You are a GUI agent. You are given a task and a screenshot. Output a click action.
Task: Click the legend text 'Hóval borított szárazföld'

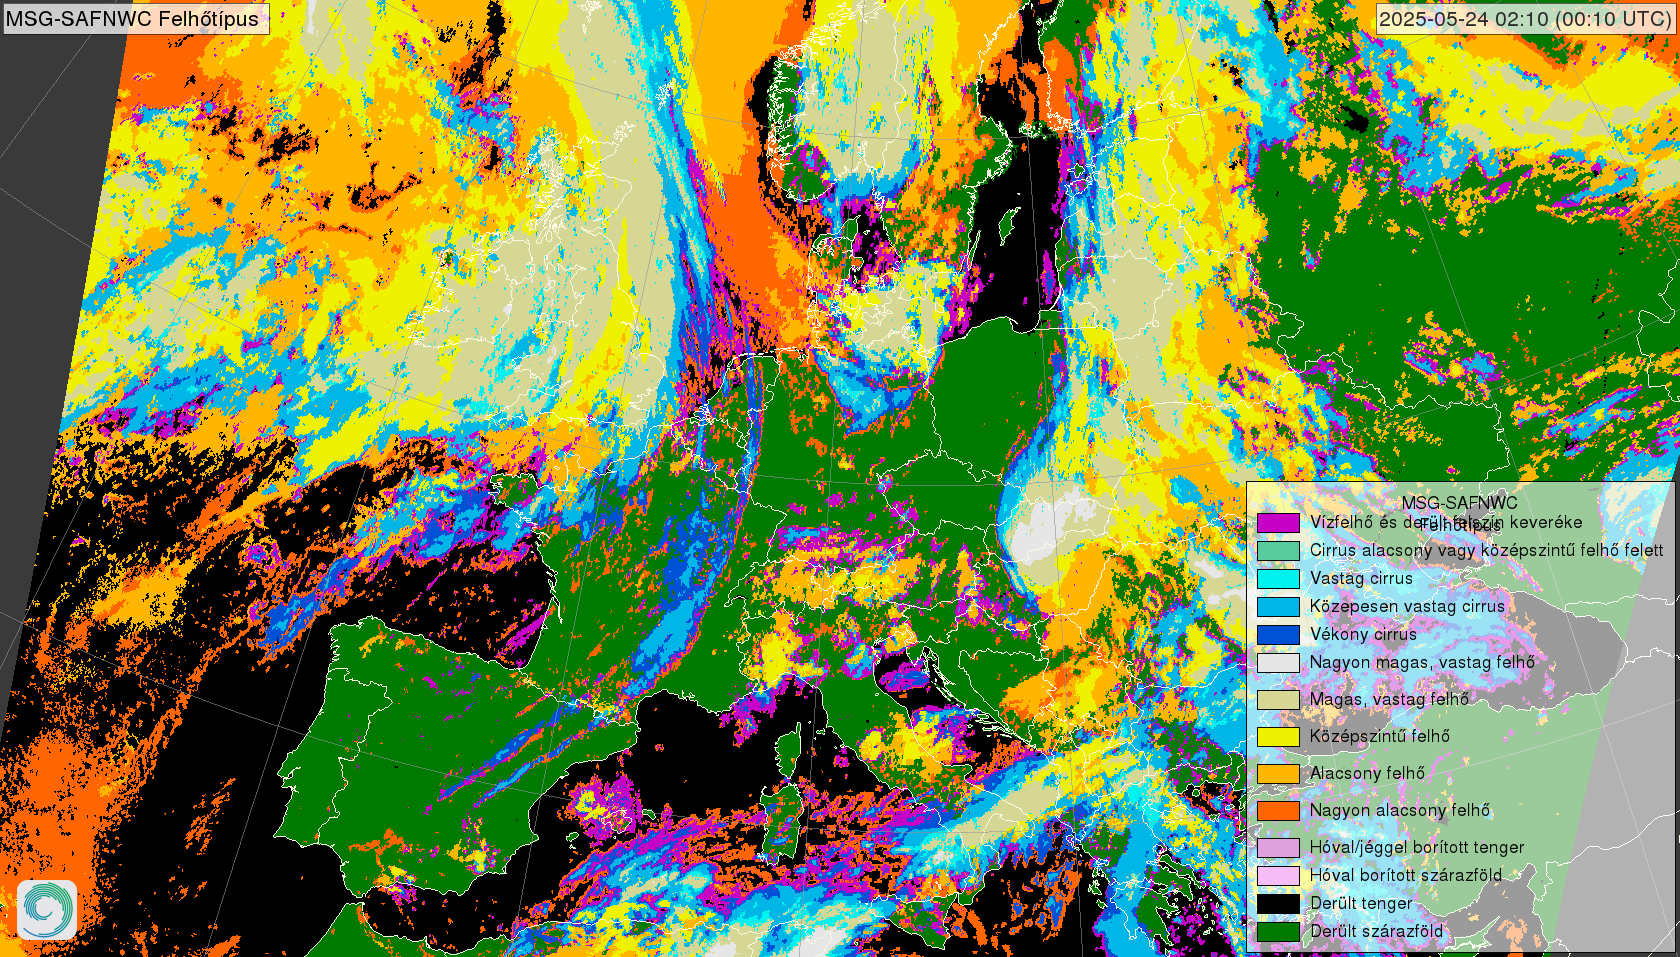click(1406, 875)
